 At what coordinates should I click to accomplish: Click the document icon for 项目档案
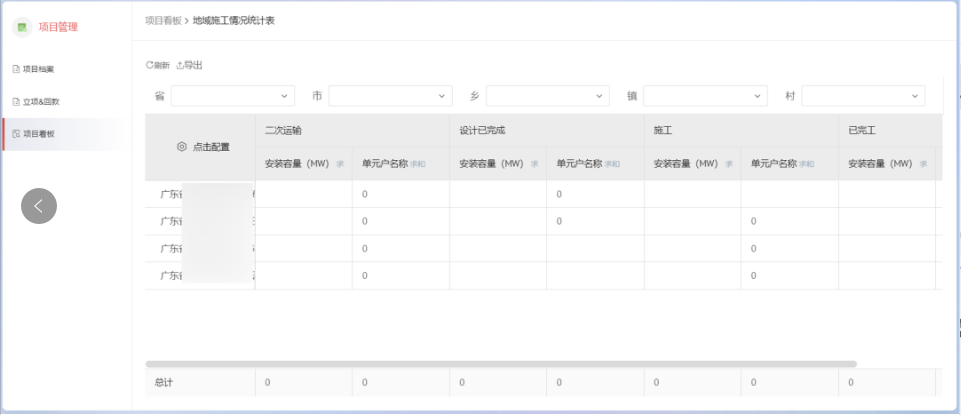point(15,69)
